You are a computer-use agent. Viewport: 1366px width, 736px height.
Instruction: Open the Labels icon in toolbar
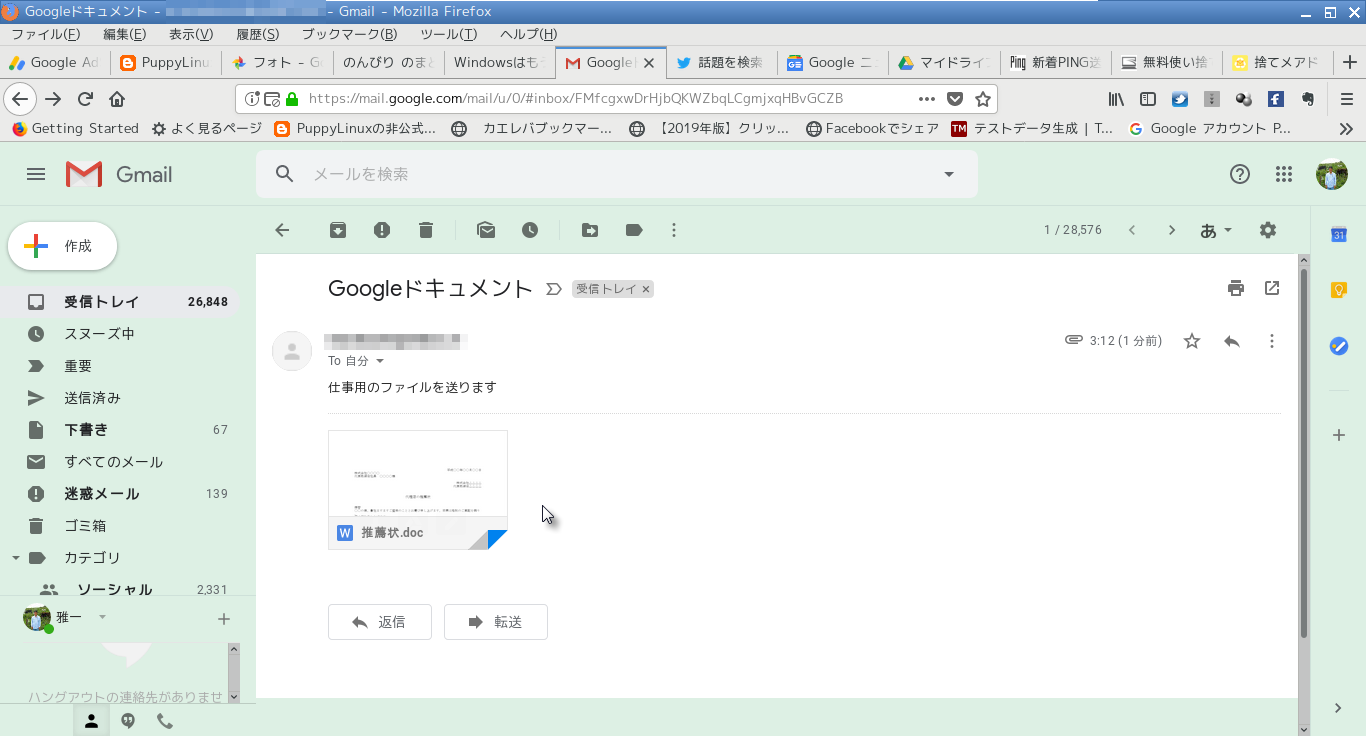pyautogui.click(x=634, y=230)
